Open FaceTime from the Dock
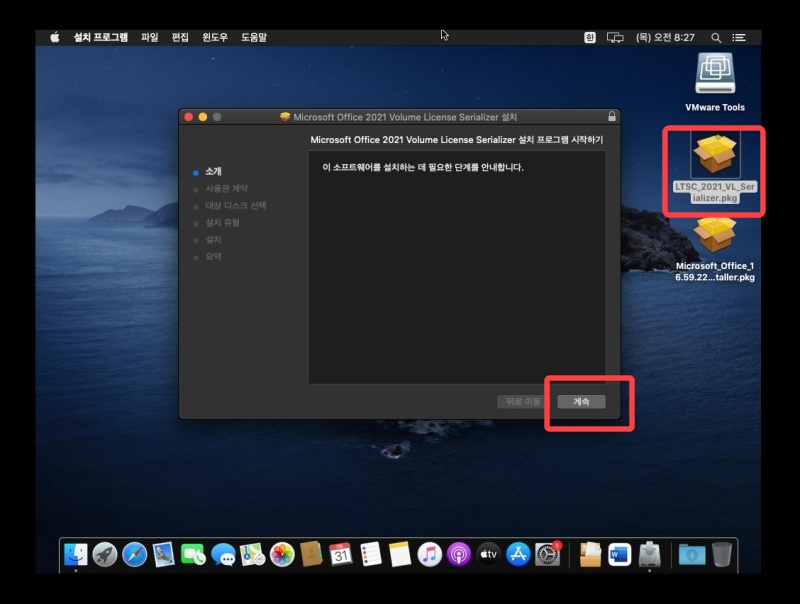 [x=193, y=554]
